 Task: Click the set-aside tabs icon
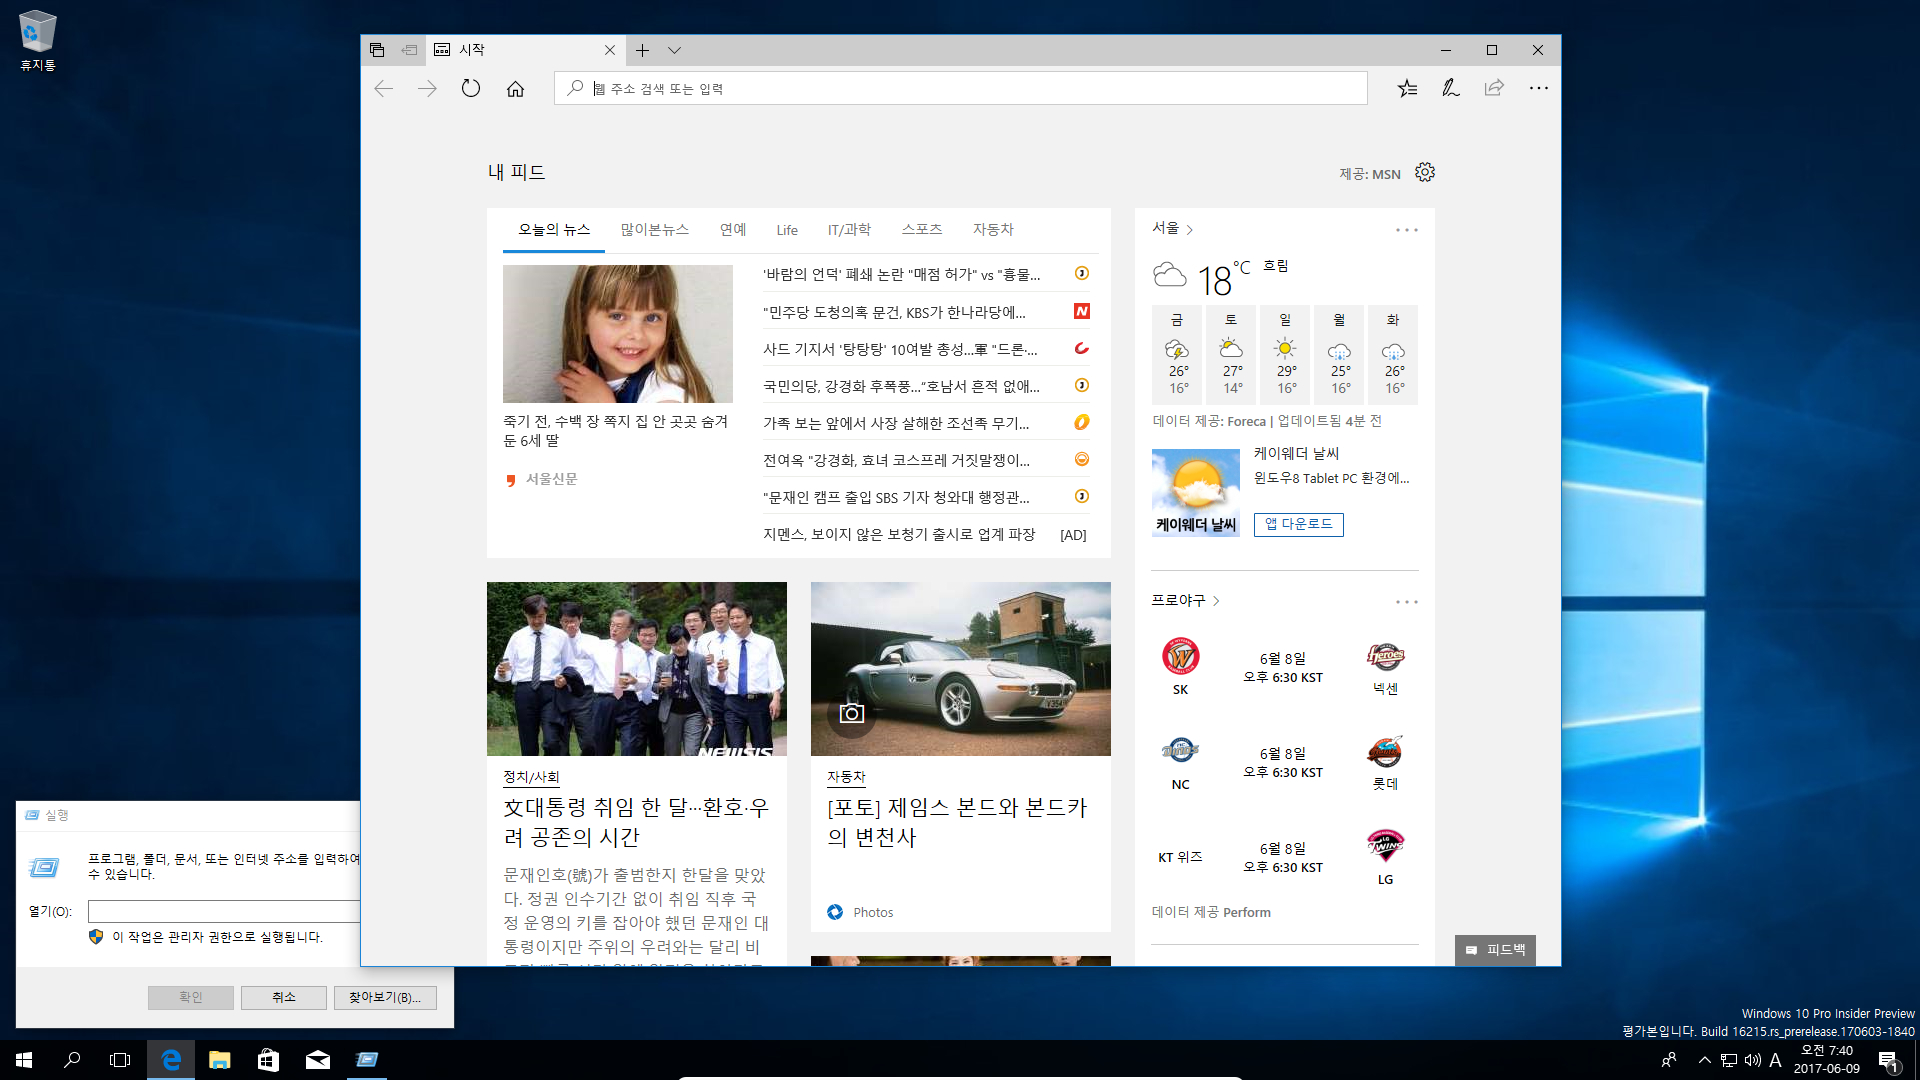(x=409, y=50)
